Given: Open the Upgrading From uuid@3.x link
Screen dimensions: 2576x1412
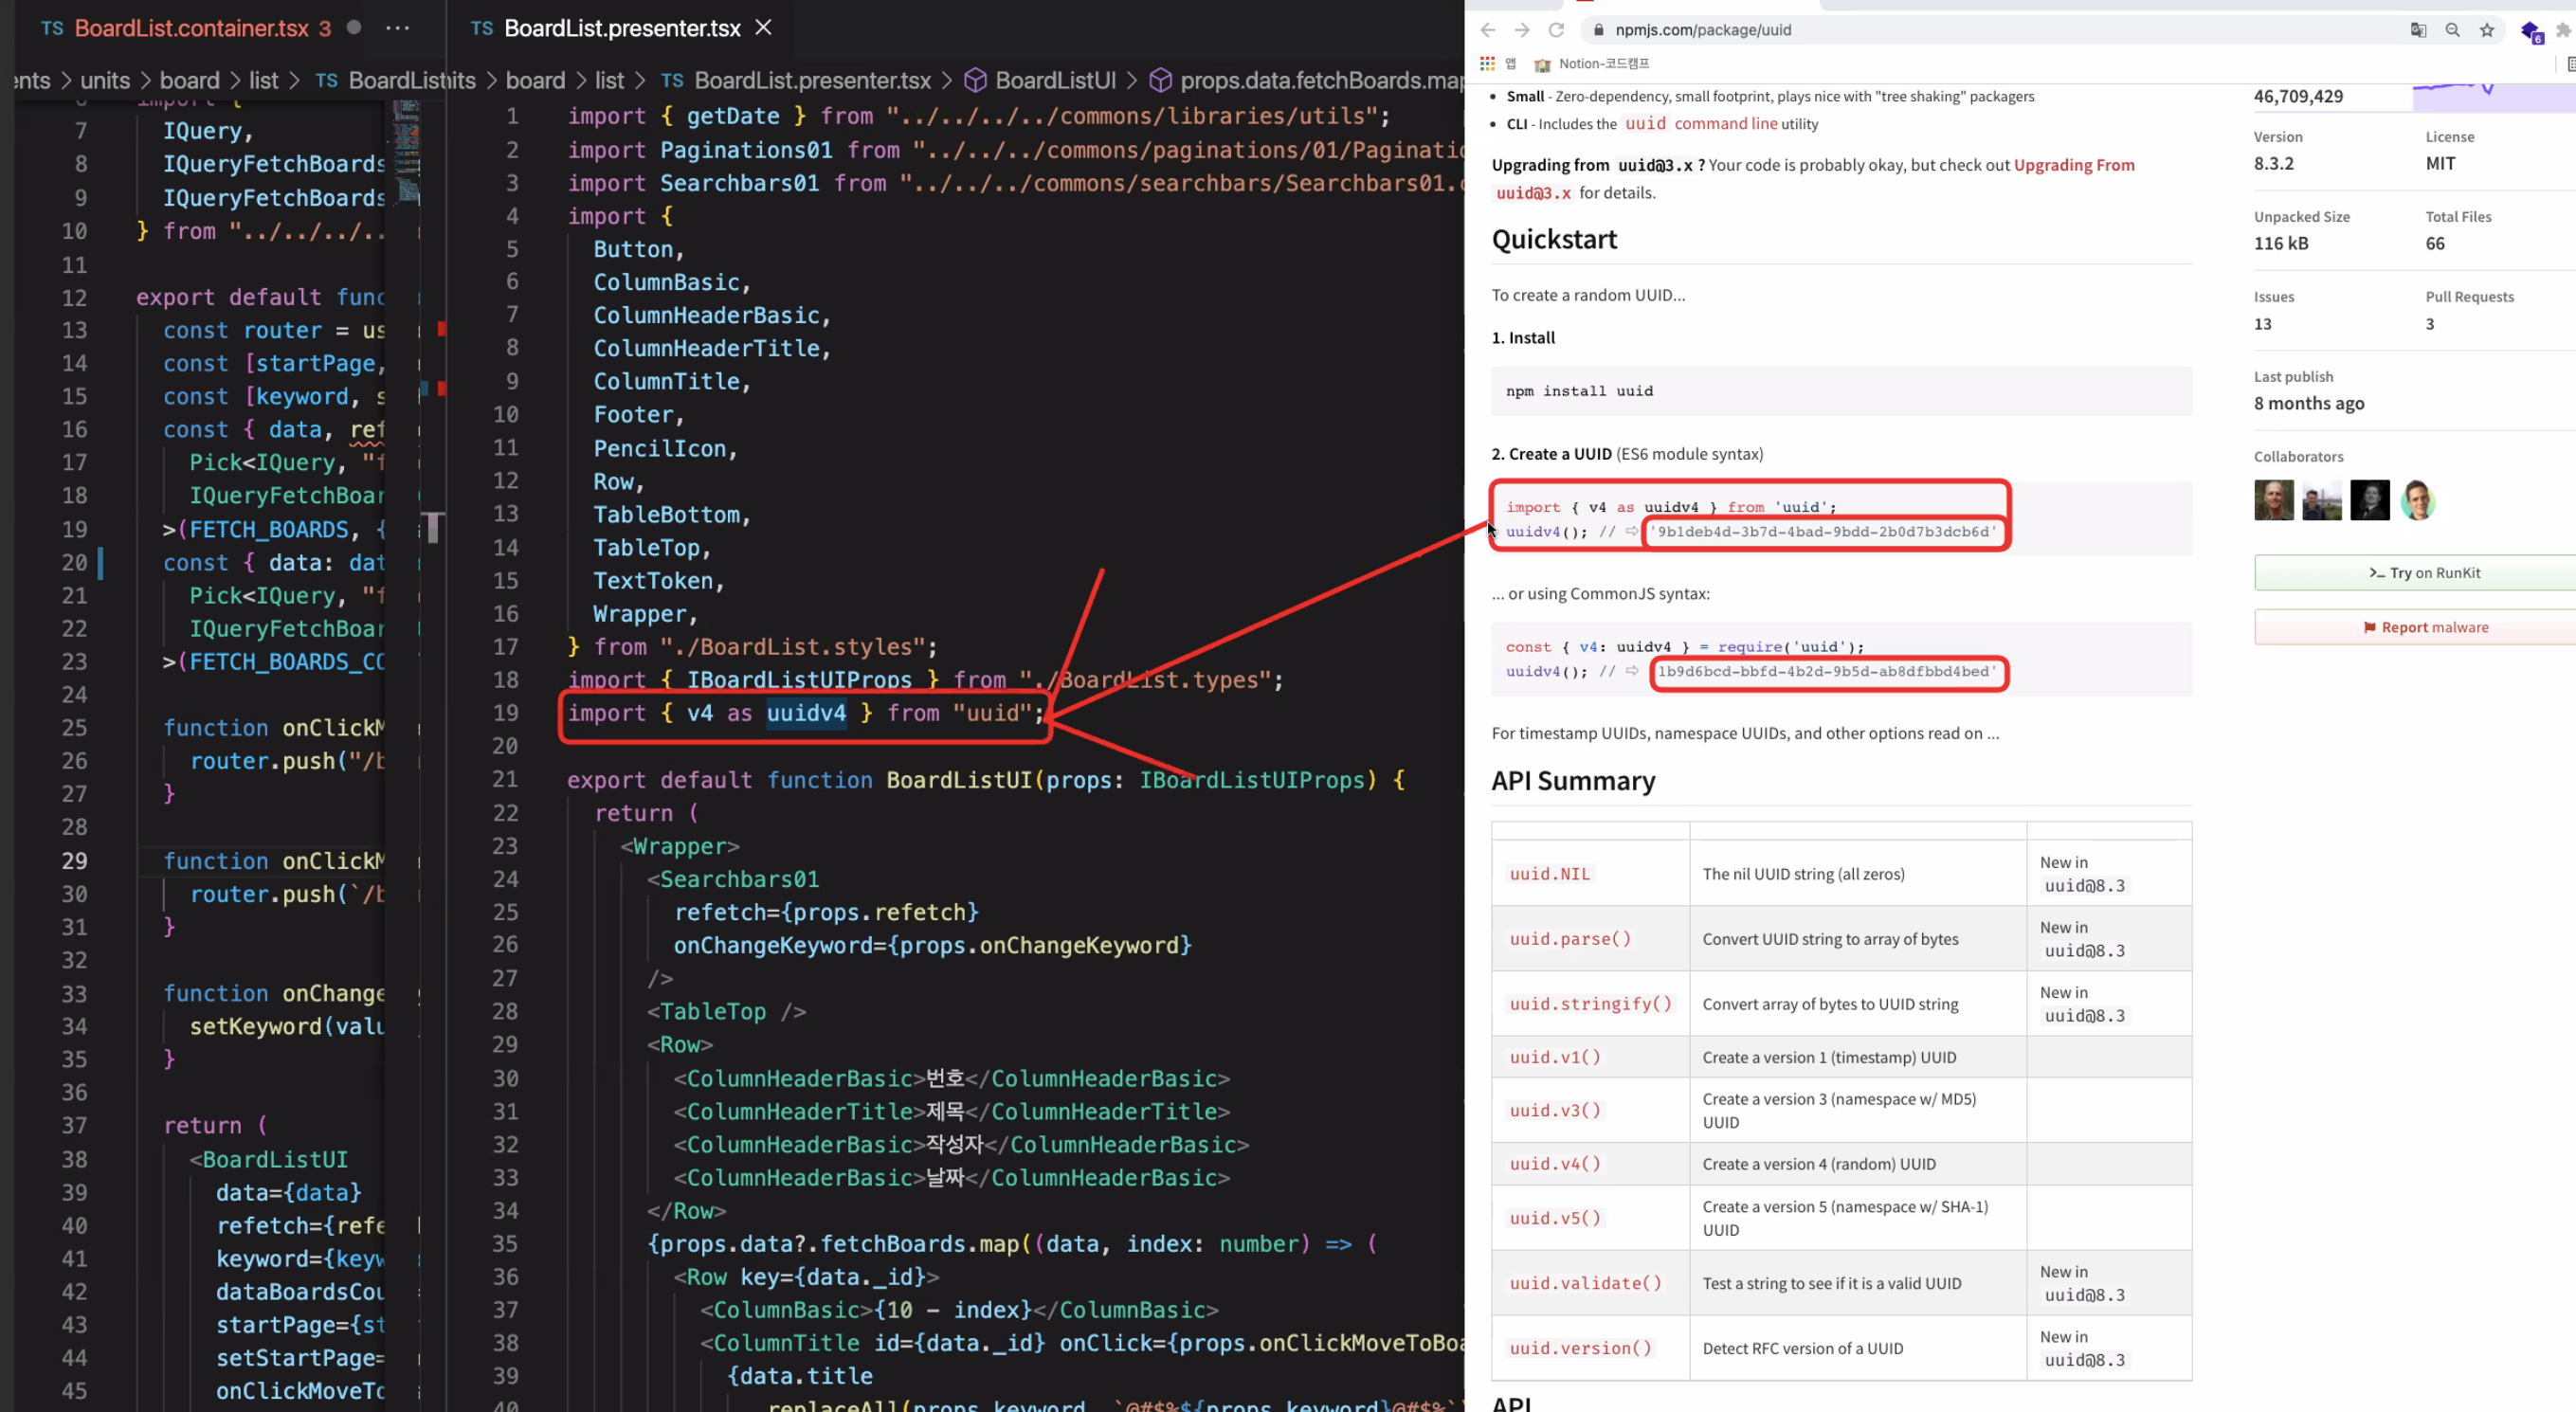Looking at the screenshot, I should click(2073, 165).
